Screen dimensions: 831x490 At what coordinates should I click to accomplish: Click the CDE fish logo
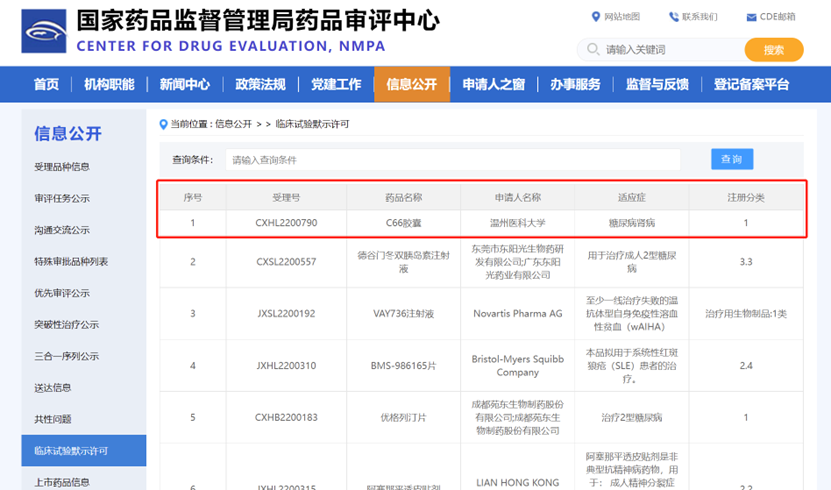pyautogui.click(x=44, y=31)
